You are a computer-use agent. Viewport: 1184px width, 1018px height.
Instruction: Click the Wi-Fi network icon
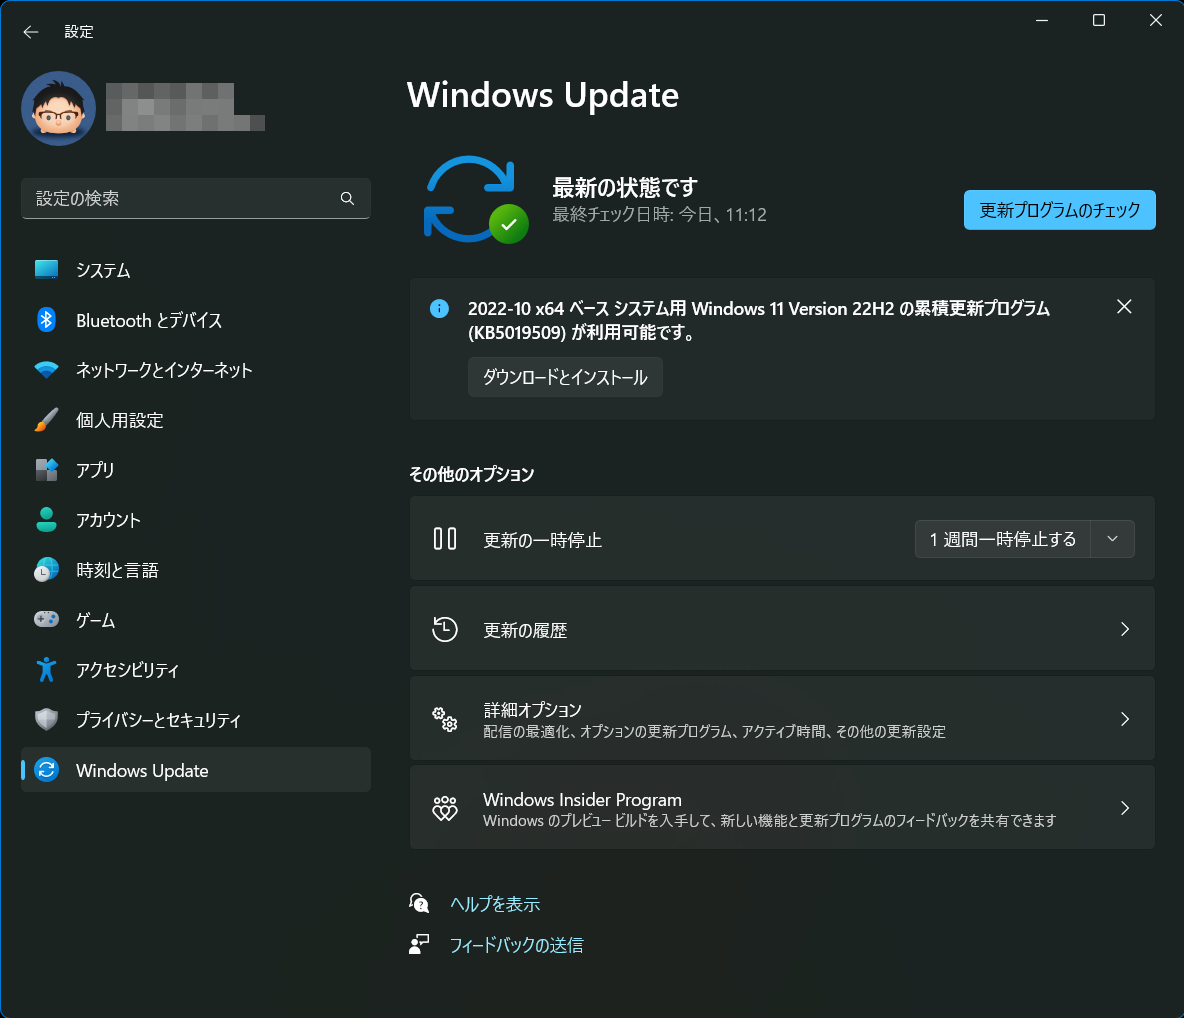(x=46, y=370)
